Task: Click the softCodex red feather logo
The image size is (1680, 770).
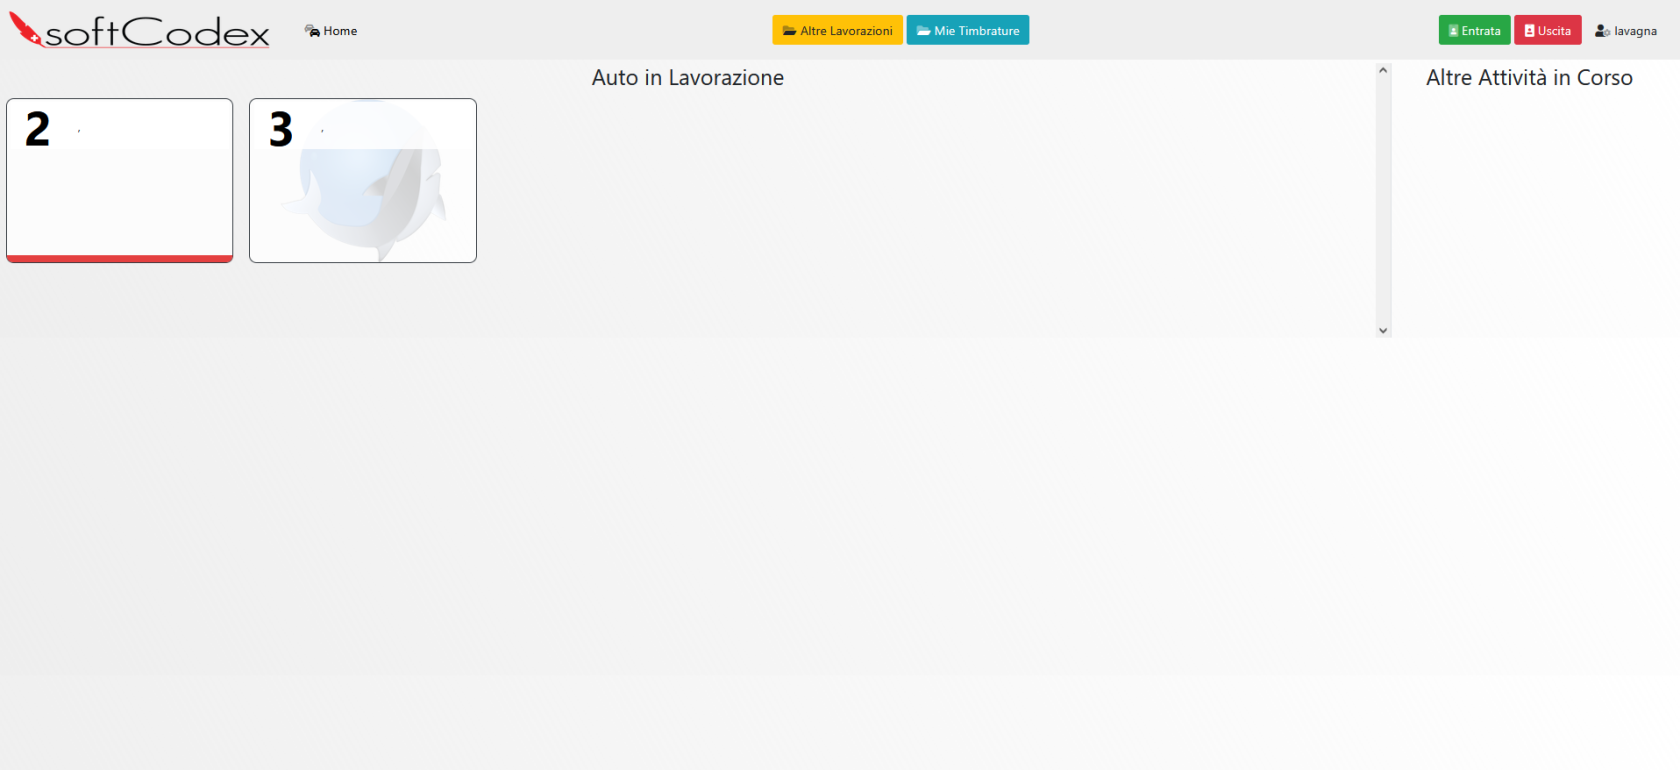Action: pyautogui.click(x=26, y=29)
